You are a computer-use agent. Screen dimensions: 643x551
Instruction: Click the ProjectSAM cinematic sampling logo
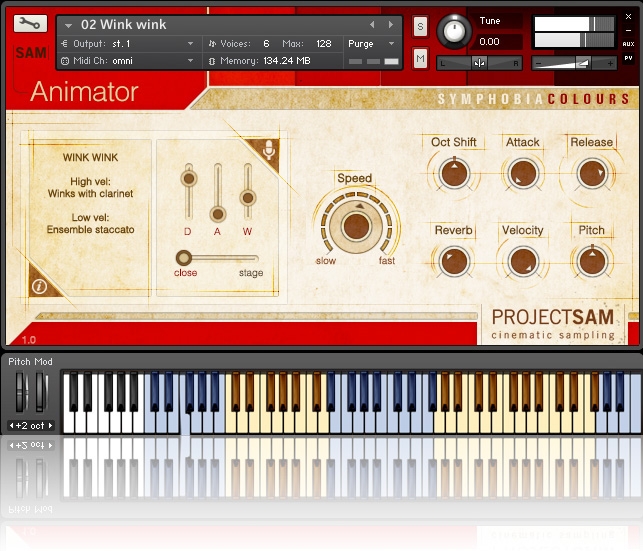click(x=552, y=324)
